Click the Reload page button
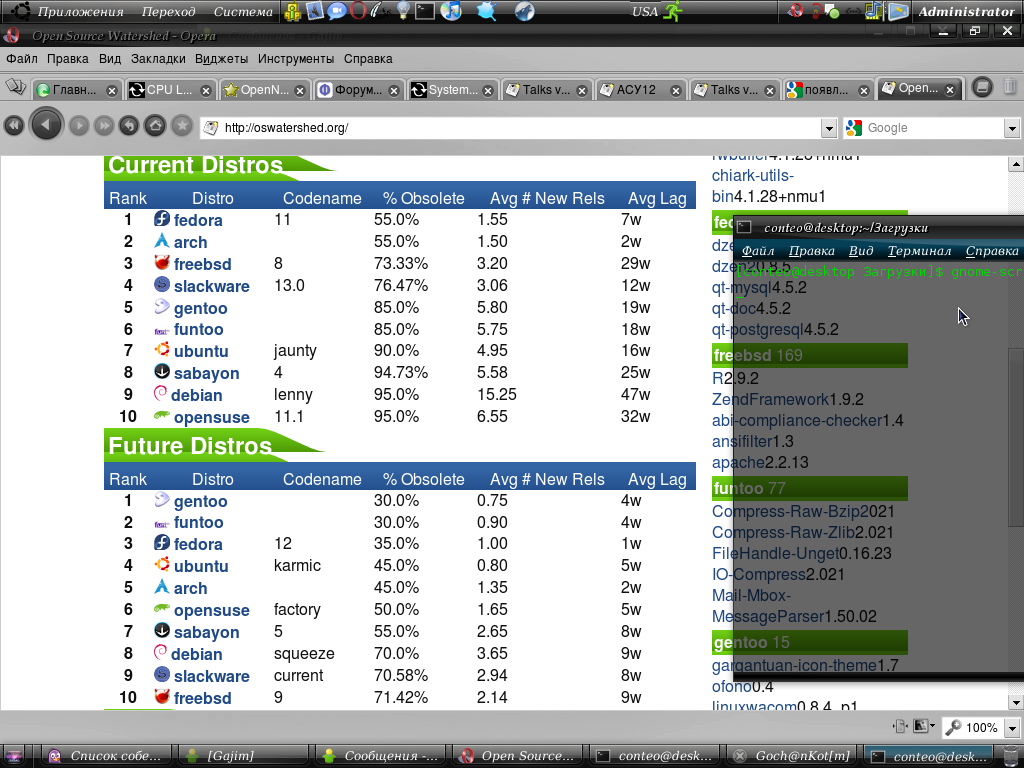Image resolution: width=1024 pixels, height=768 pixels. tap(128, 126)
